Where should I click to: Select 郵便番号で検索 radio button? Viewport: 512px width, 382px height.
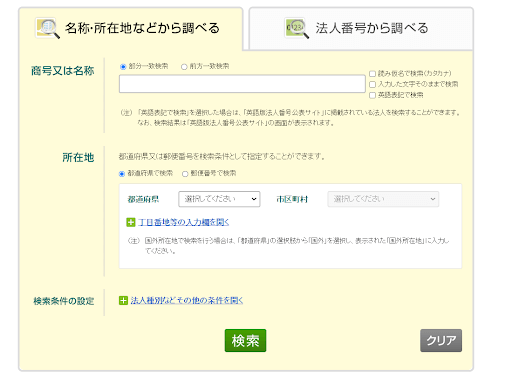pyautogui.click(x=185, y=174)
